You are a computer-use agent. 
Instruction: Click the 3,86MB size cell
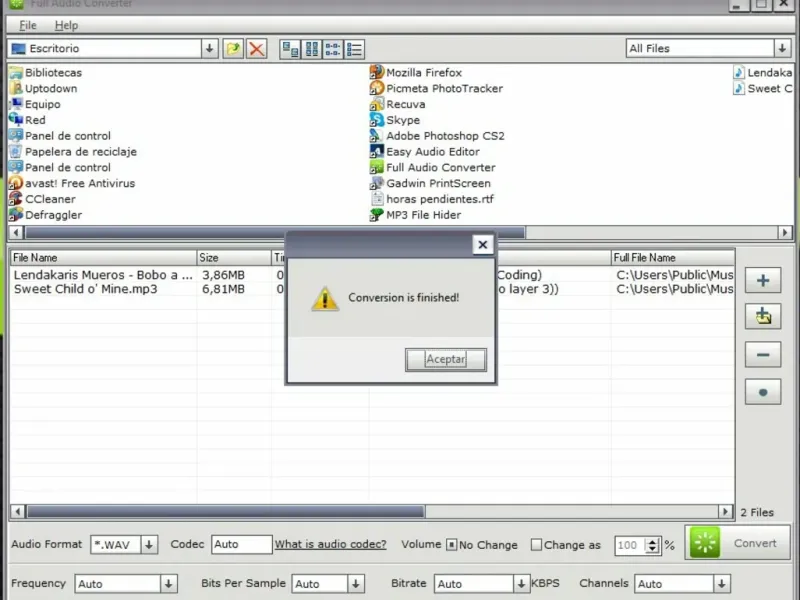223,274
